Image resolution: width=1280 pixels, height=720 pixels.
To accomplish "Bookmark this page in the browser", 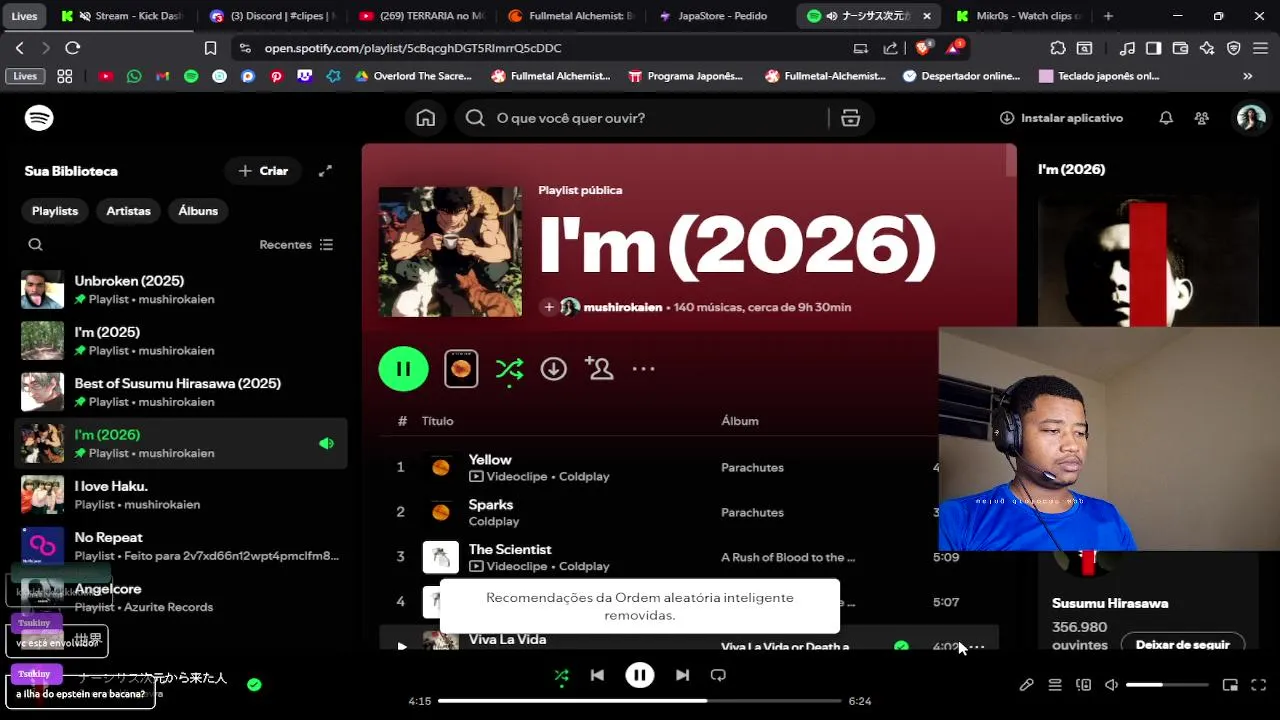I will 210,47.
